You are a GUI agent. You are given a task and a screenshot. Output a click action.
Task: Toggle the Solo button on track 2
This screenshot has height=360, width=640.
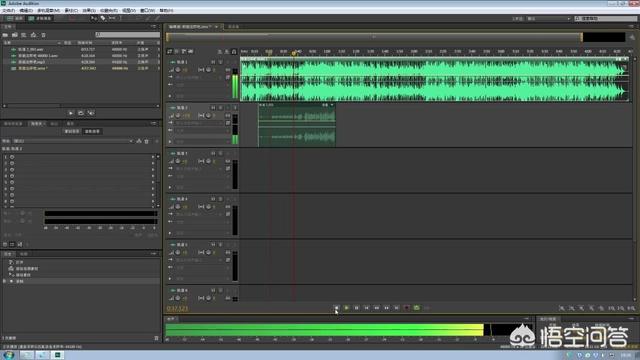click(220, 108)
